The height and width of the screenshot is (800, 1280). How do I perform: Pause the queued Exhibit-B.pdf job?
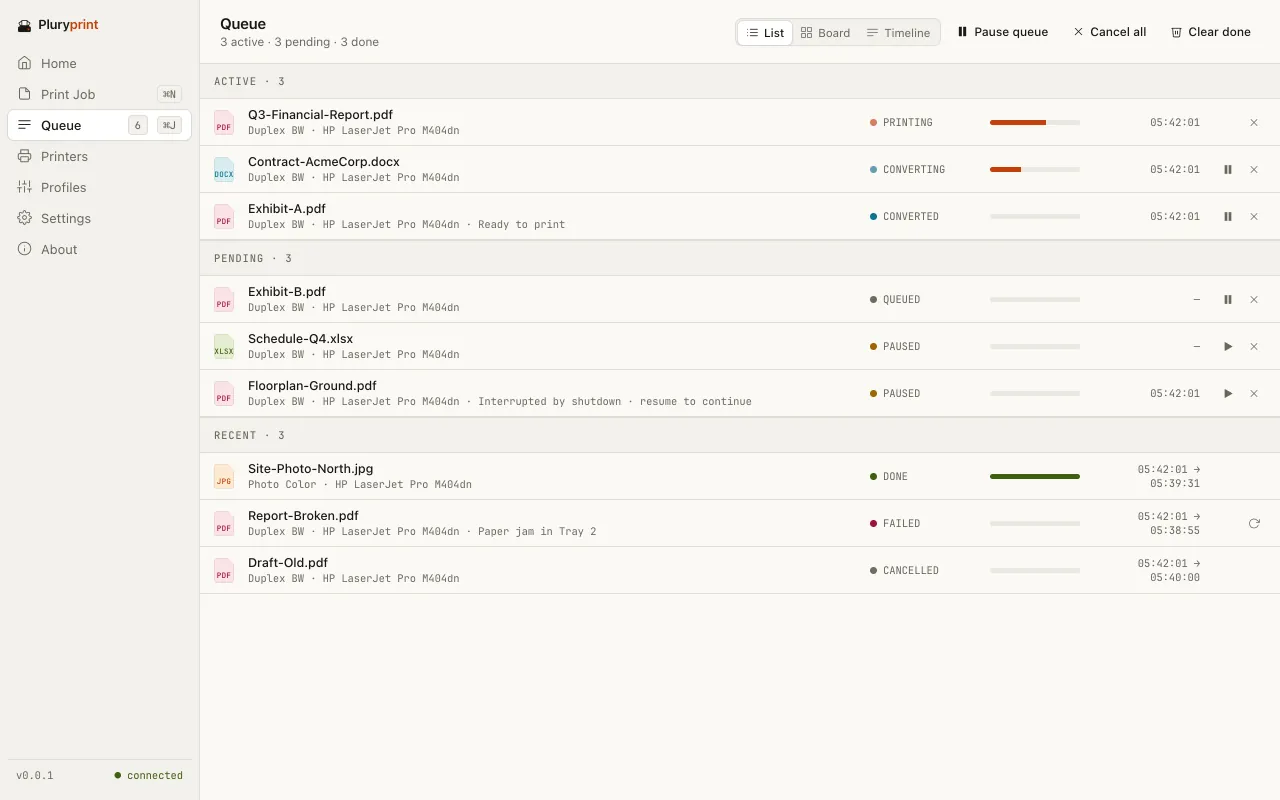click(1228, 299)
